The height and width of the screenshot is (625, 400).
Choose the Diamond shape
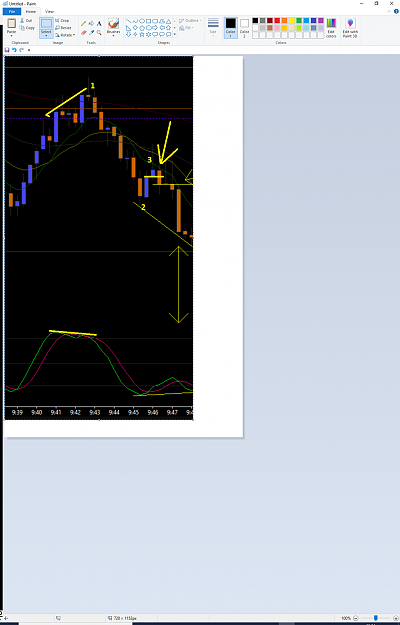135,28
